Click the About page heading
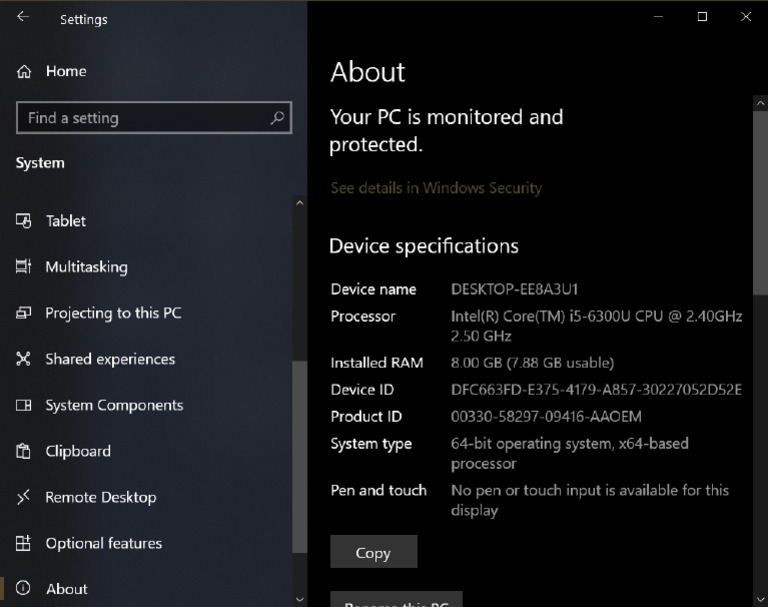Viewport: 768px width, 607px height. (367, 72)
